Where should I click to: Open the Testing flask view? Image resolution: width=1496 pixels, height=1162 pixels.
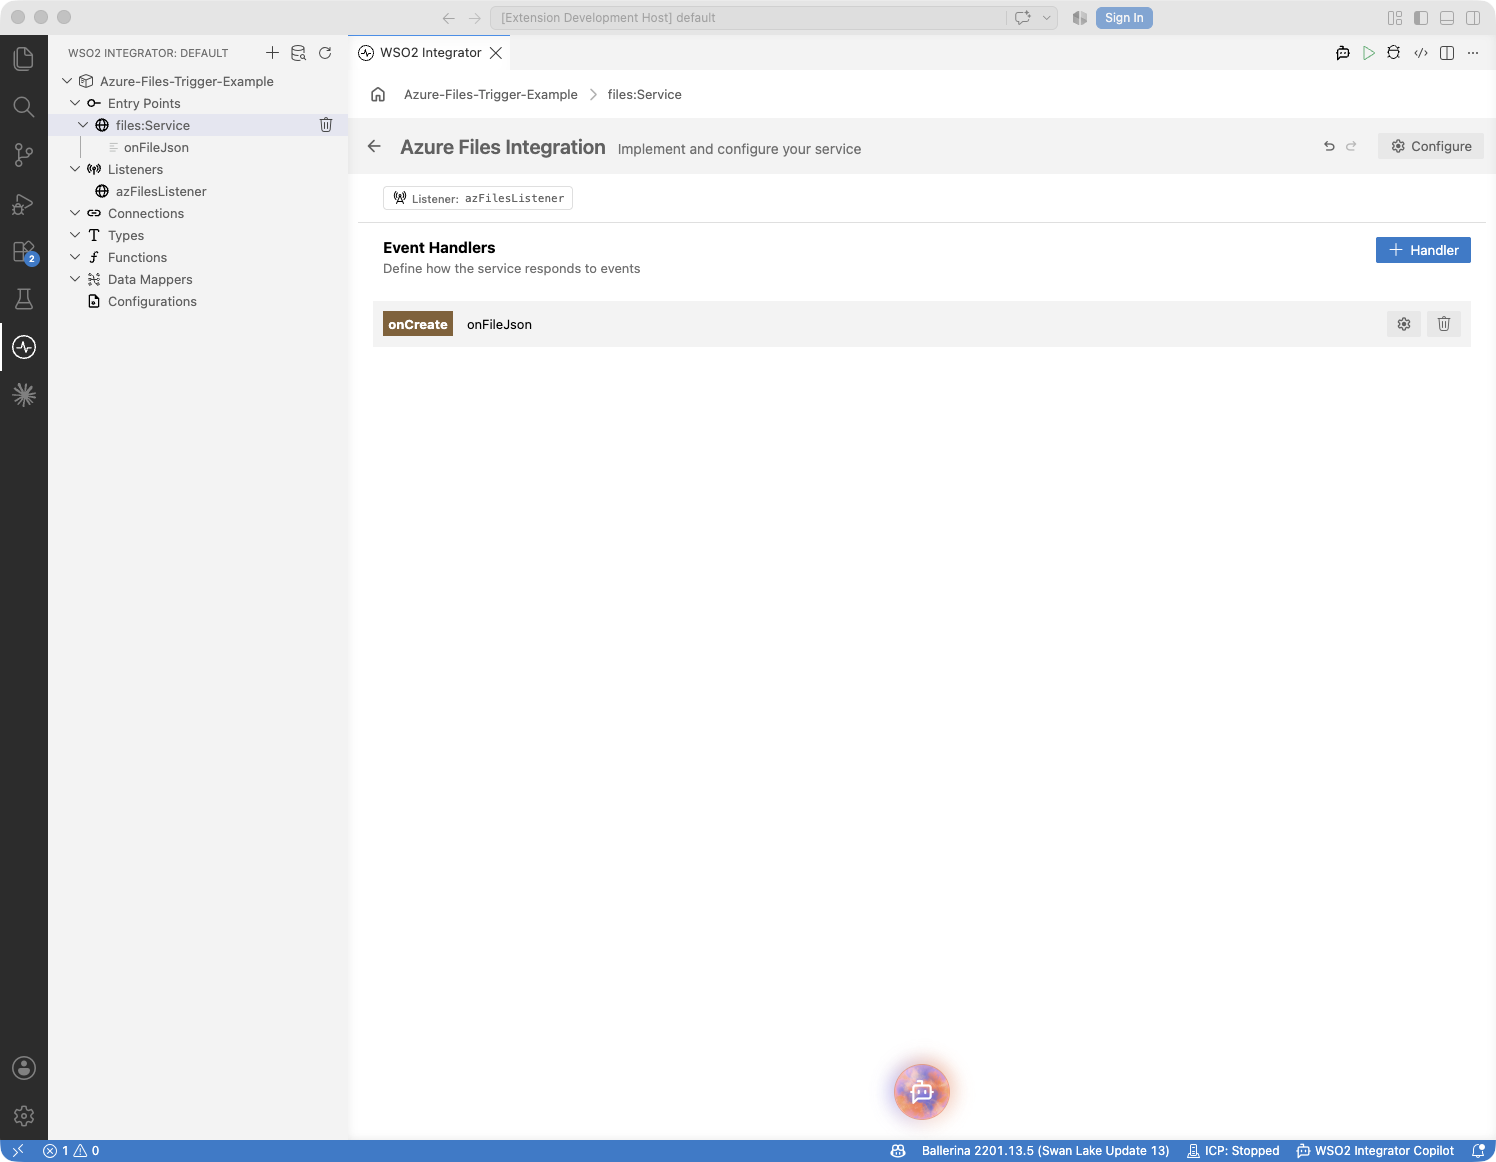point(24,299)
